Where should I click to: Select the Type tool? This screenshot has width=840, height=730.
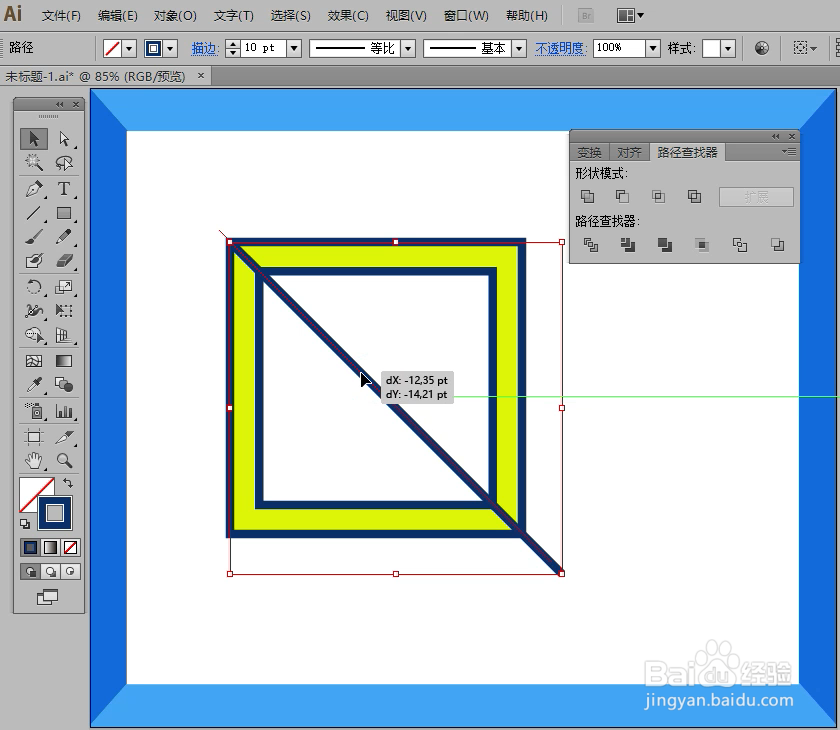tap(64, 189)
